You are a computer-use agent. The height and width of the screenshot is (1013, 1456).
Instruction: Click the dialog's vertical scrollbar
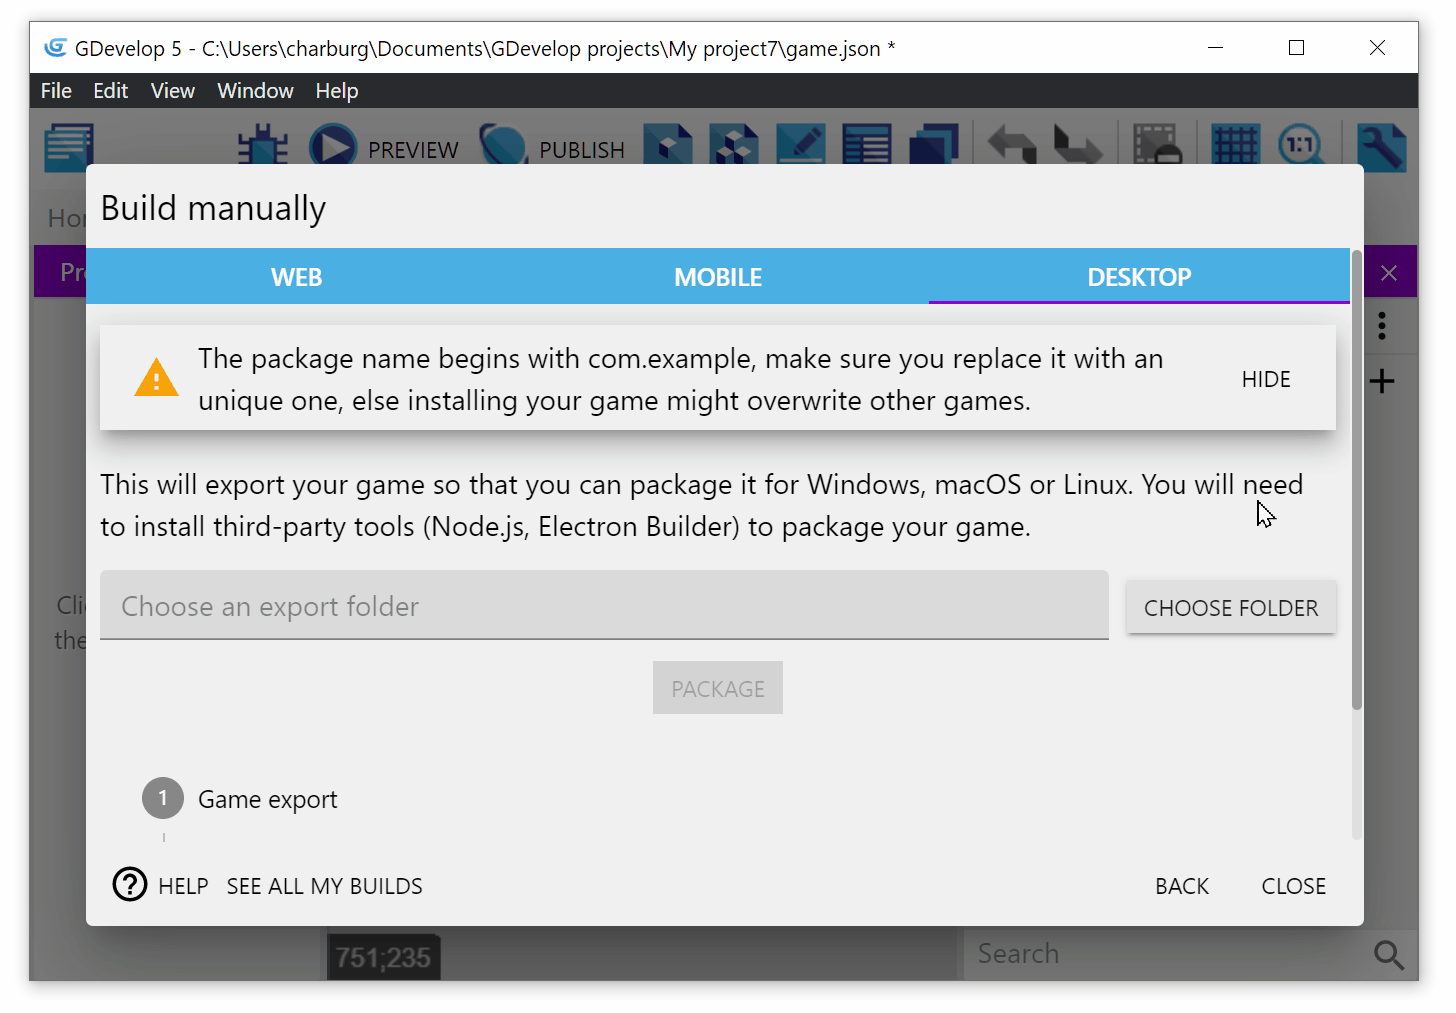pyautogui.click(x=1356, y=480)
